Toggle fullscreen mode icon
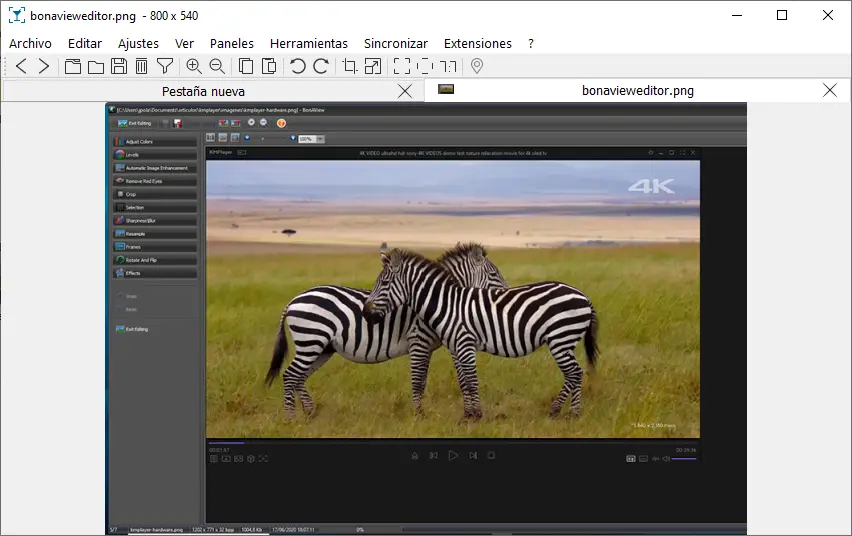 402,66
